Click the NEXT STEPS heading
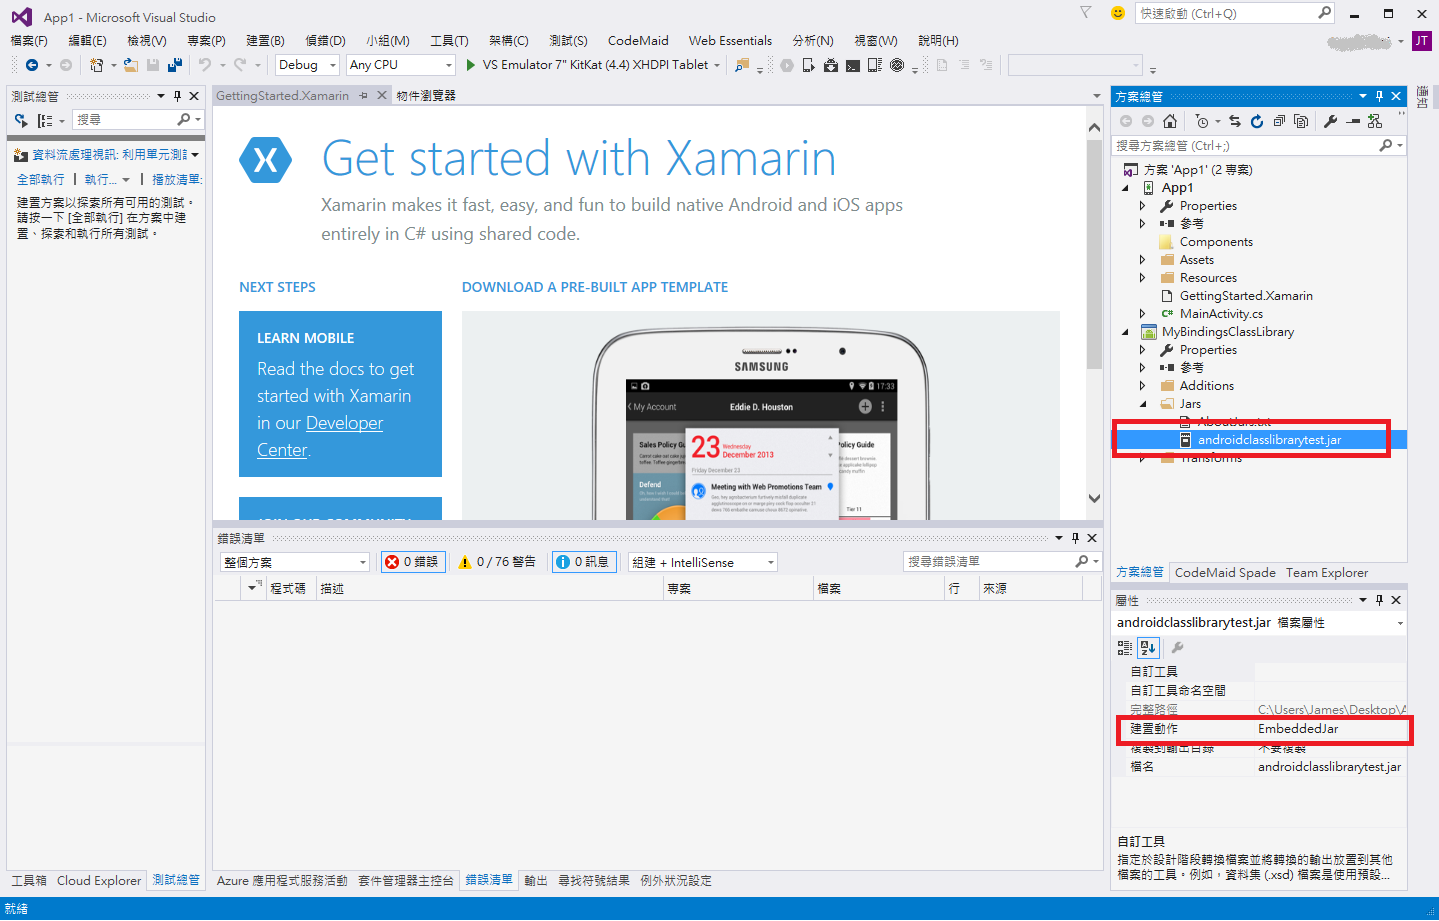The width and height of the screenshot is (1439, 921). coord(277,287)
